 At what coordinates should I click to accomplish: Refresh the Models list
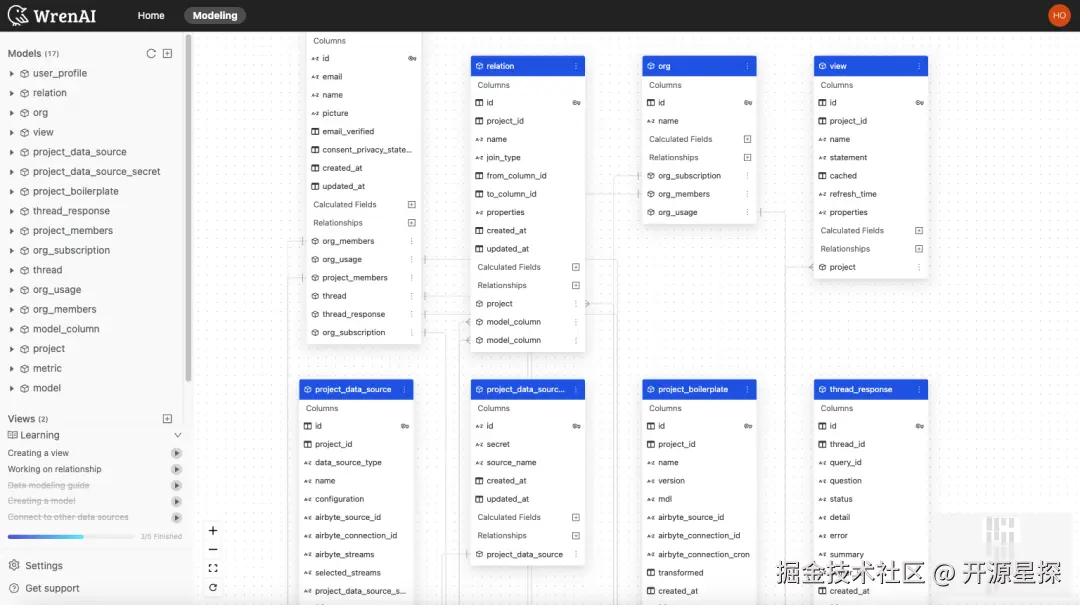pos(151,53)
